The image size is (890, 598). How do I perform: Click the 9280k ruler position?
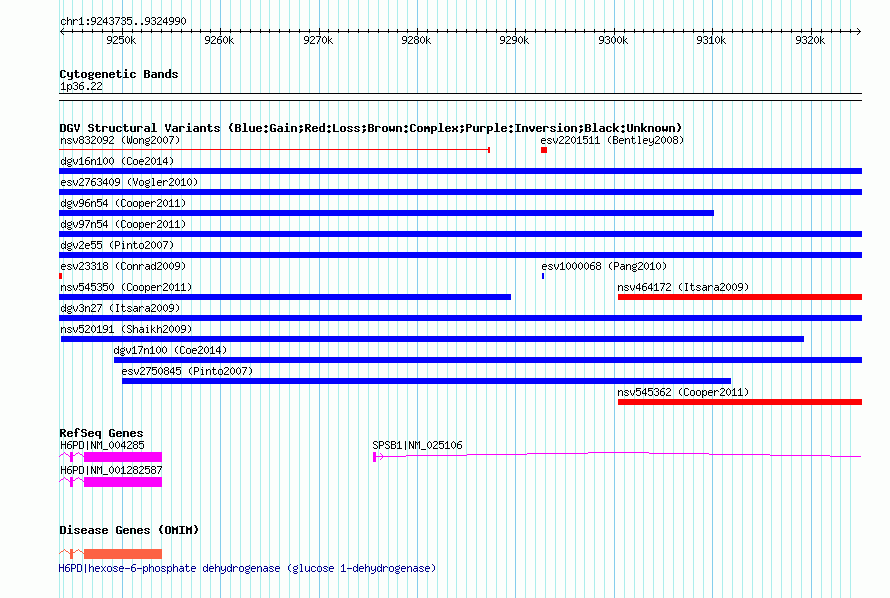(416, 40)
